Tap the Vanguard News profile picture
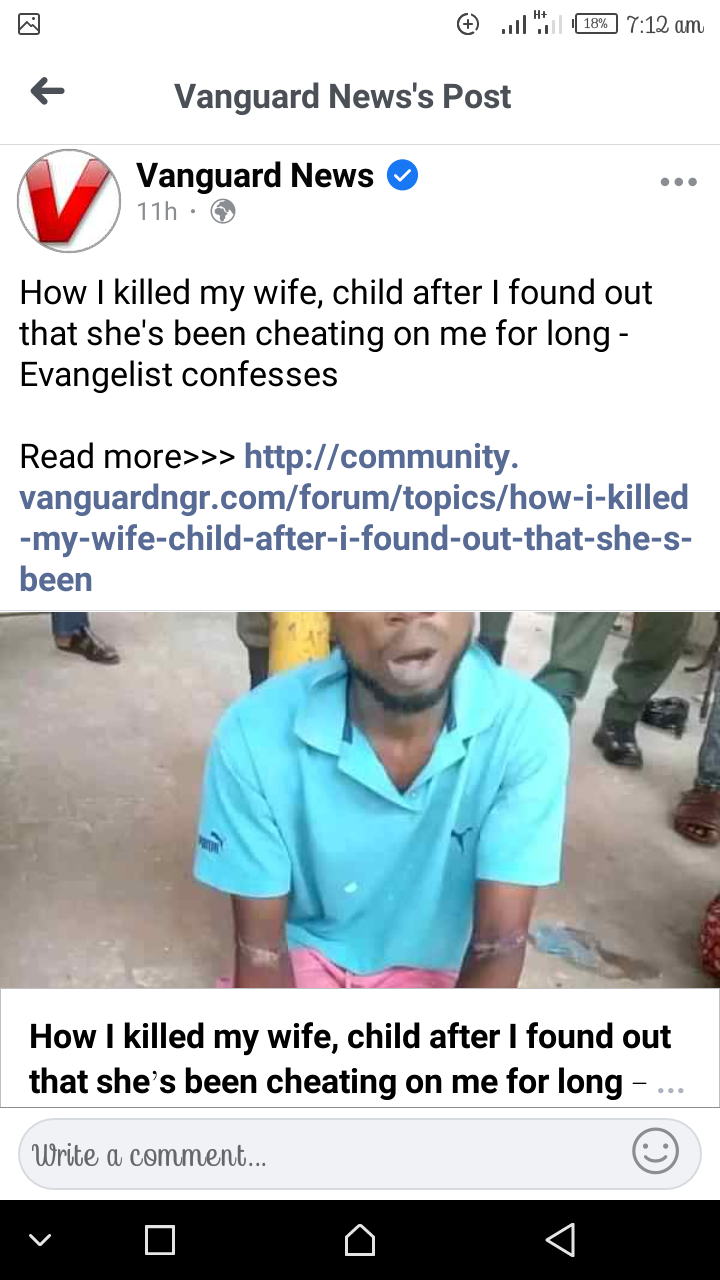Viewport: 720px width, 1280px height. (x=69, y=200)
